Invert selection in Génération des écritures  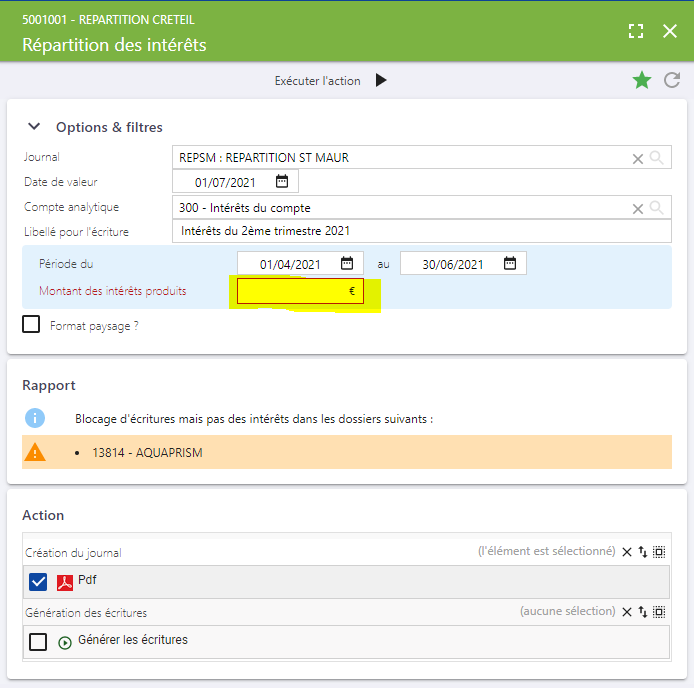(x=643, y=612)
